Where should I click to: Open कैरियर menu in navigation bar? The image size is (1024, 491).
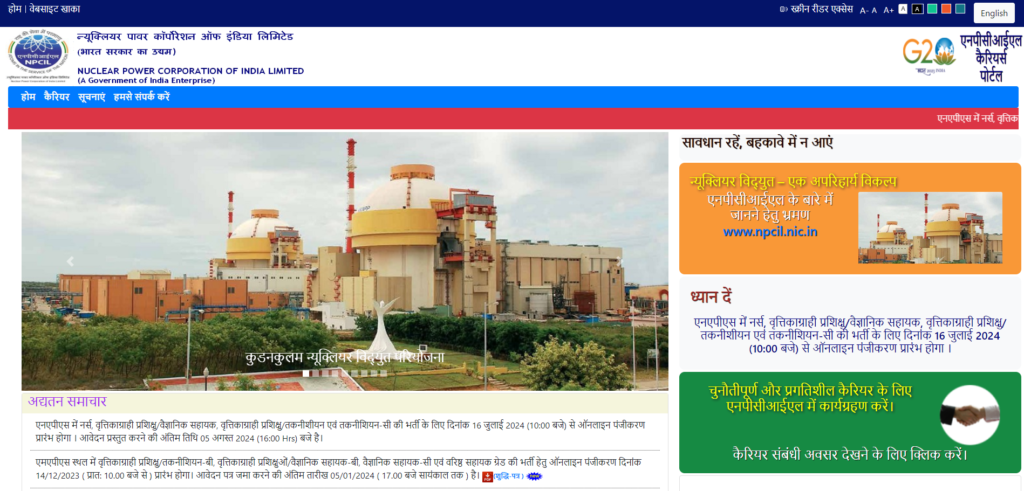click(x=57, y=97)
